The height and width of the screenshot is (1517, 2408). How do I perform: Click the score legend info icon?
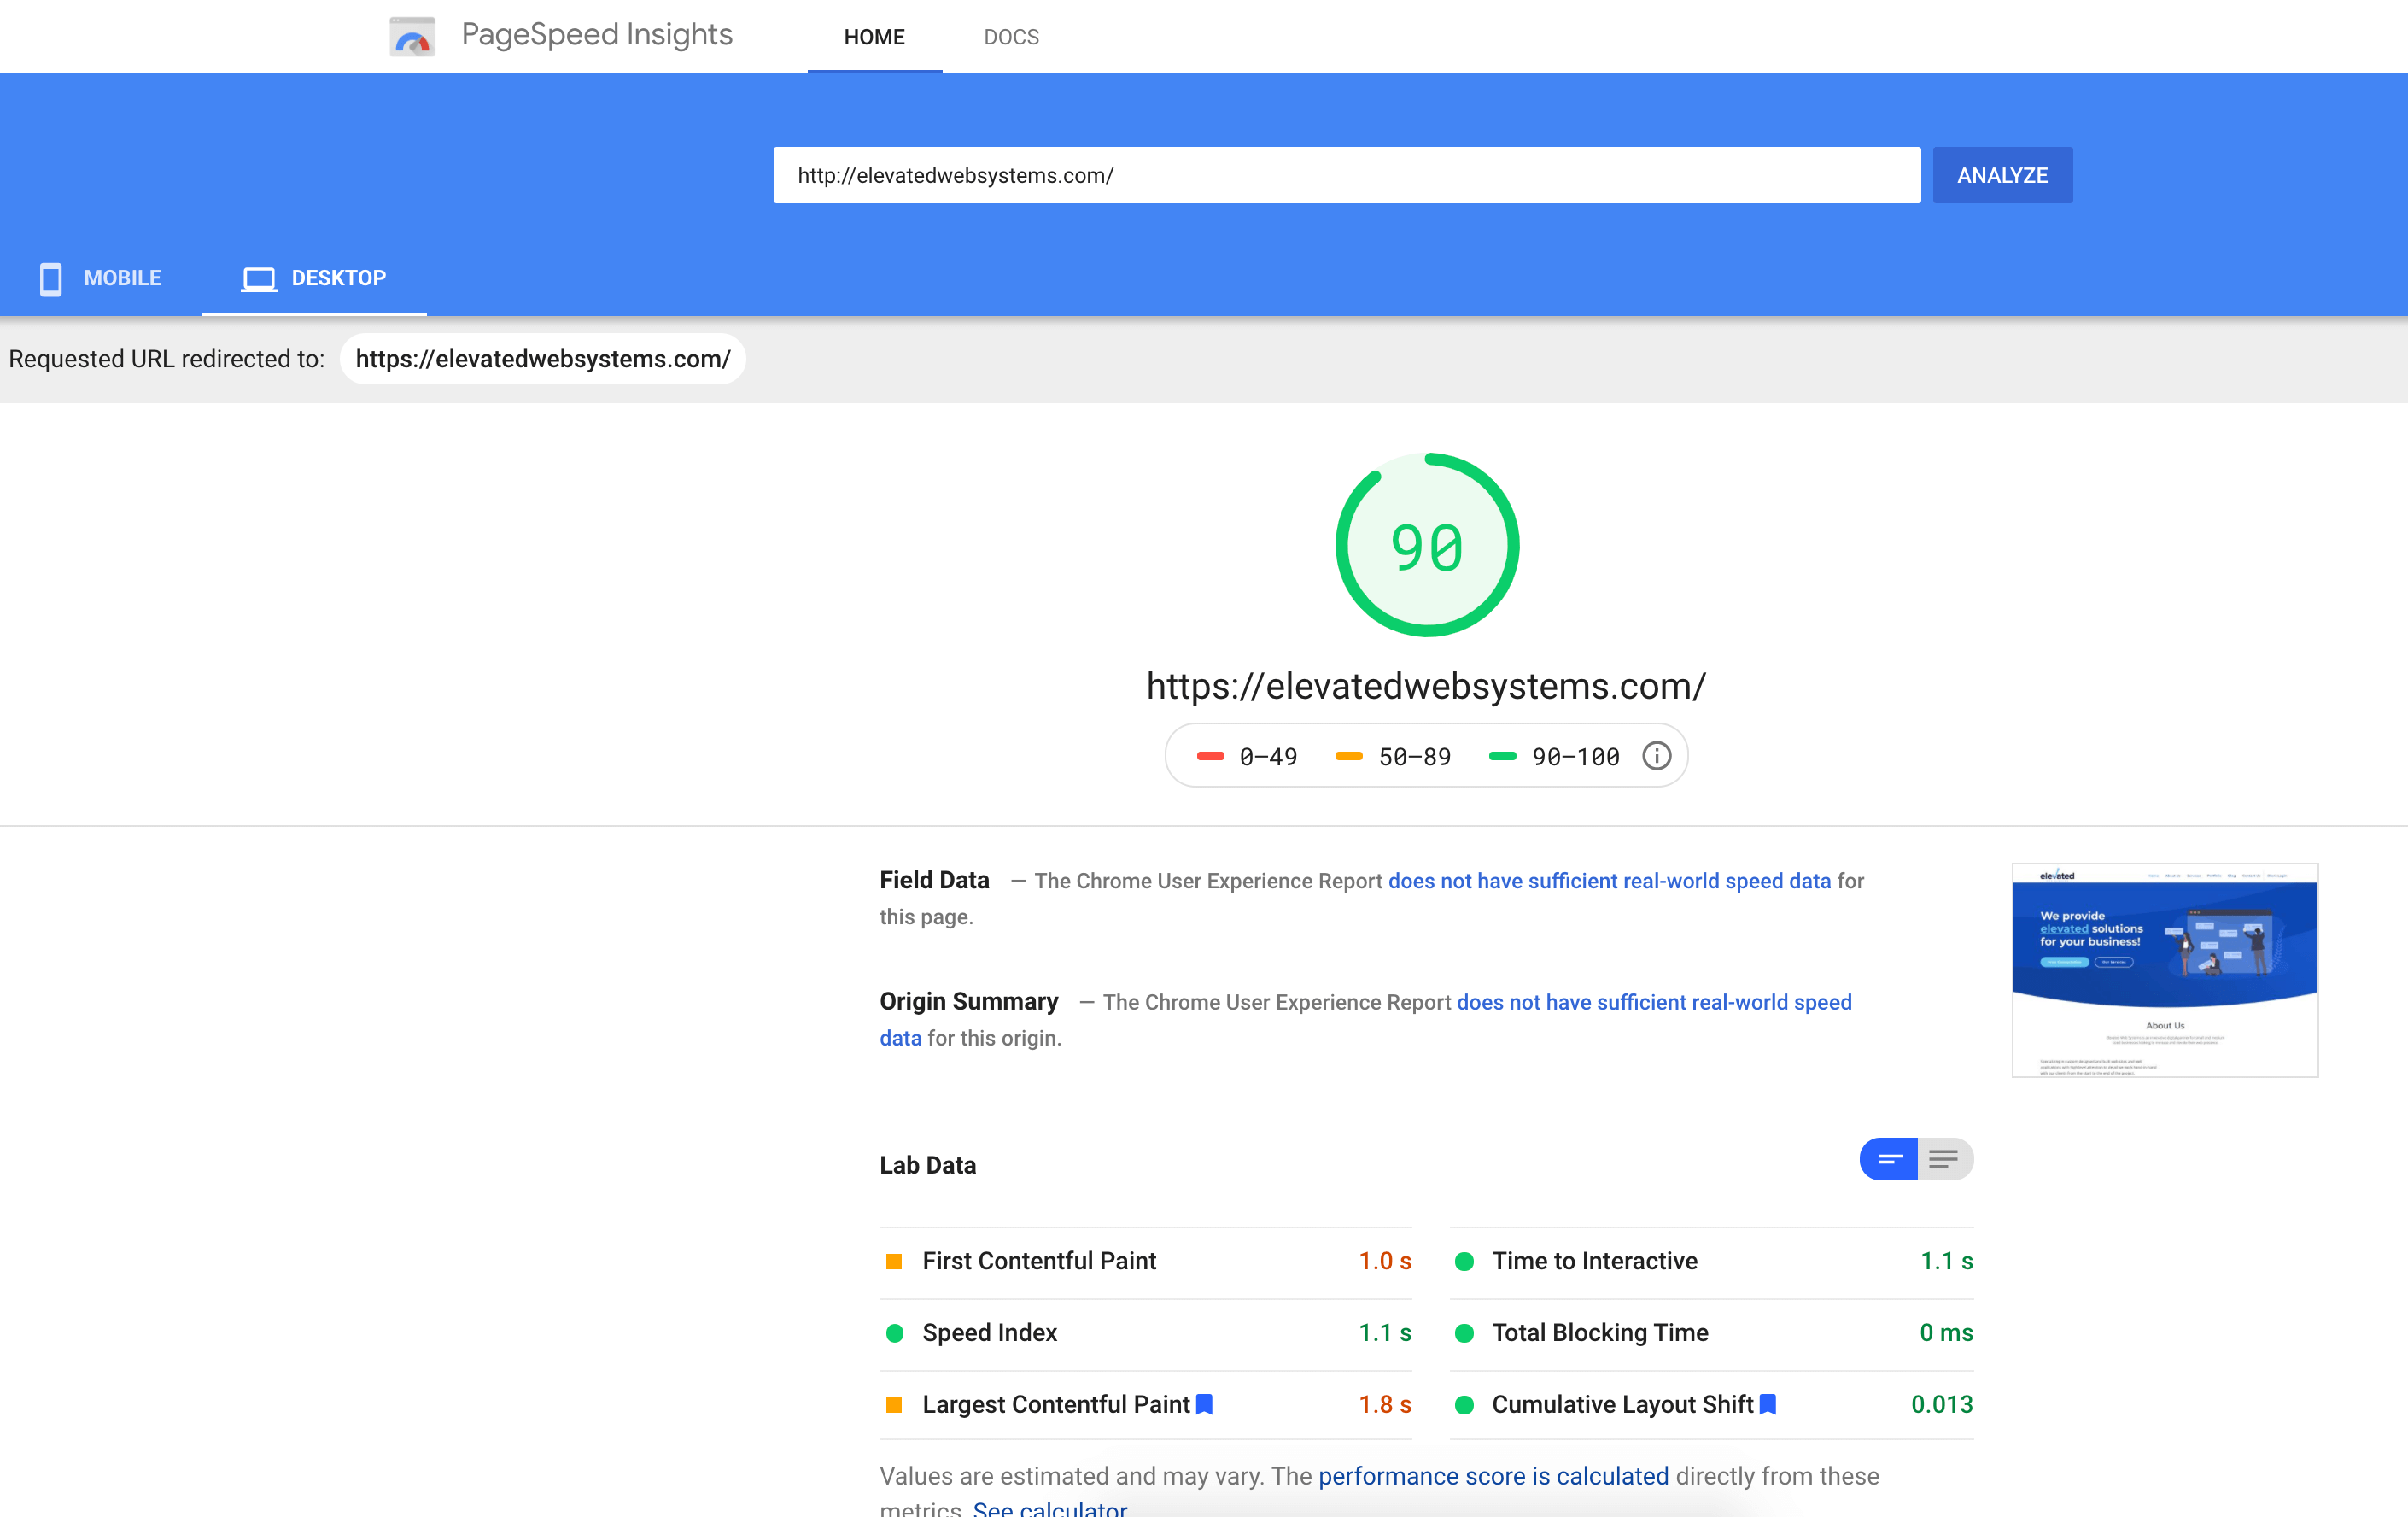point(1656,756)
